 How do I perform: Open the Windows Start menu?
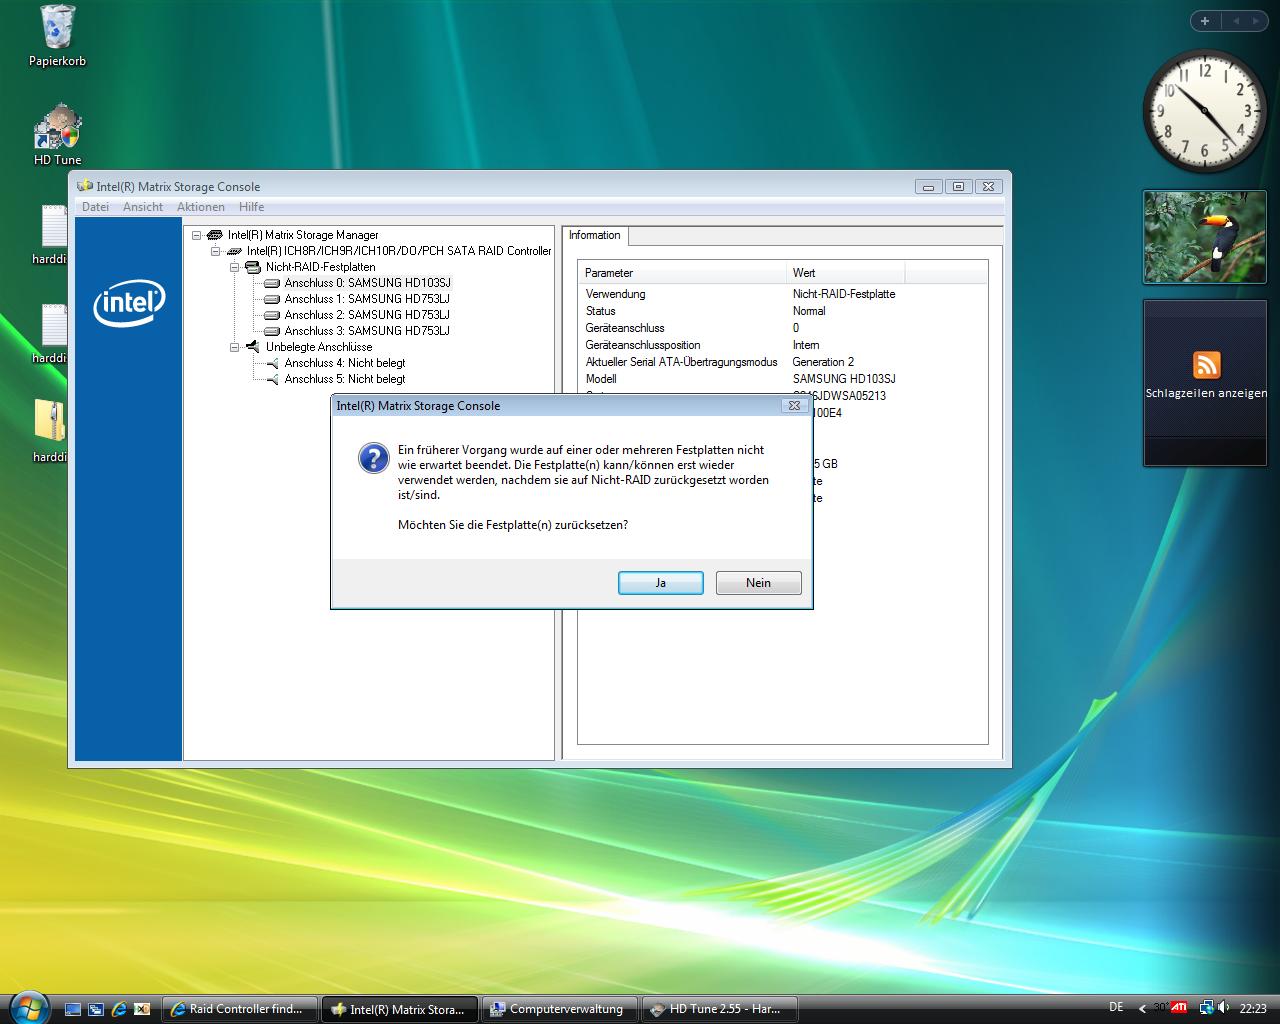pyautogui.click(x=27, y=1007)
